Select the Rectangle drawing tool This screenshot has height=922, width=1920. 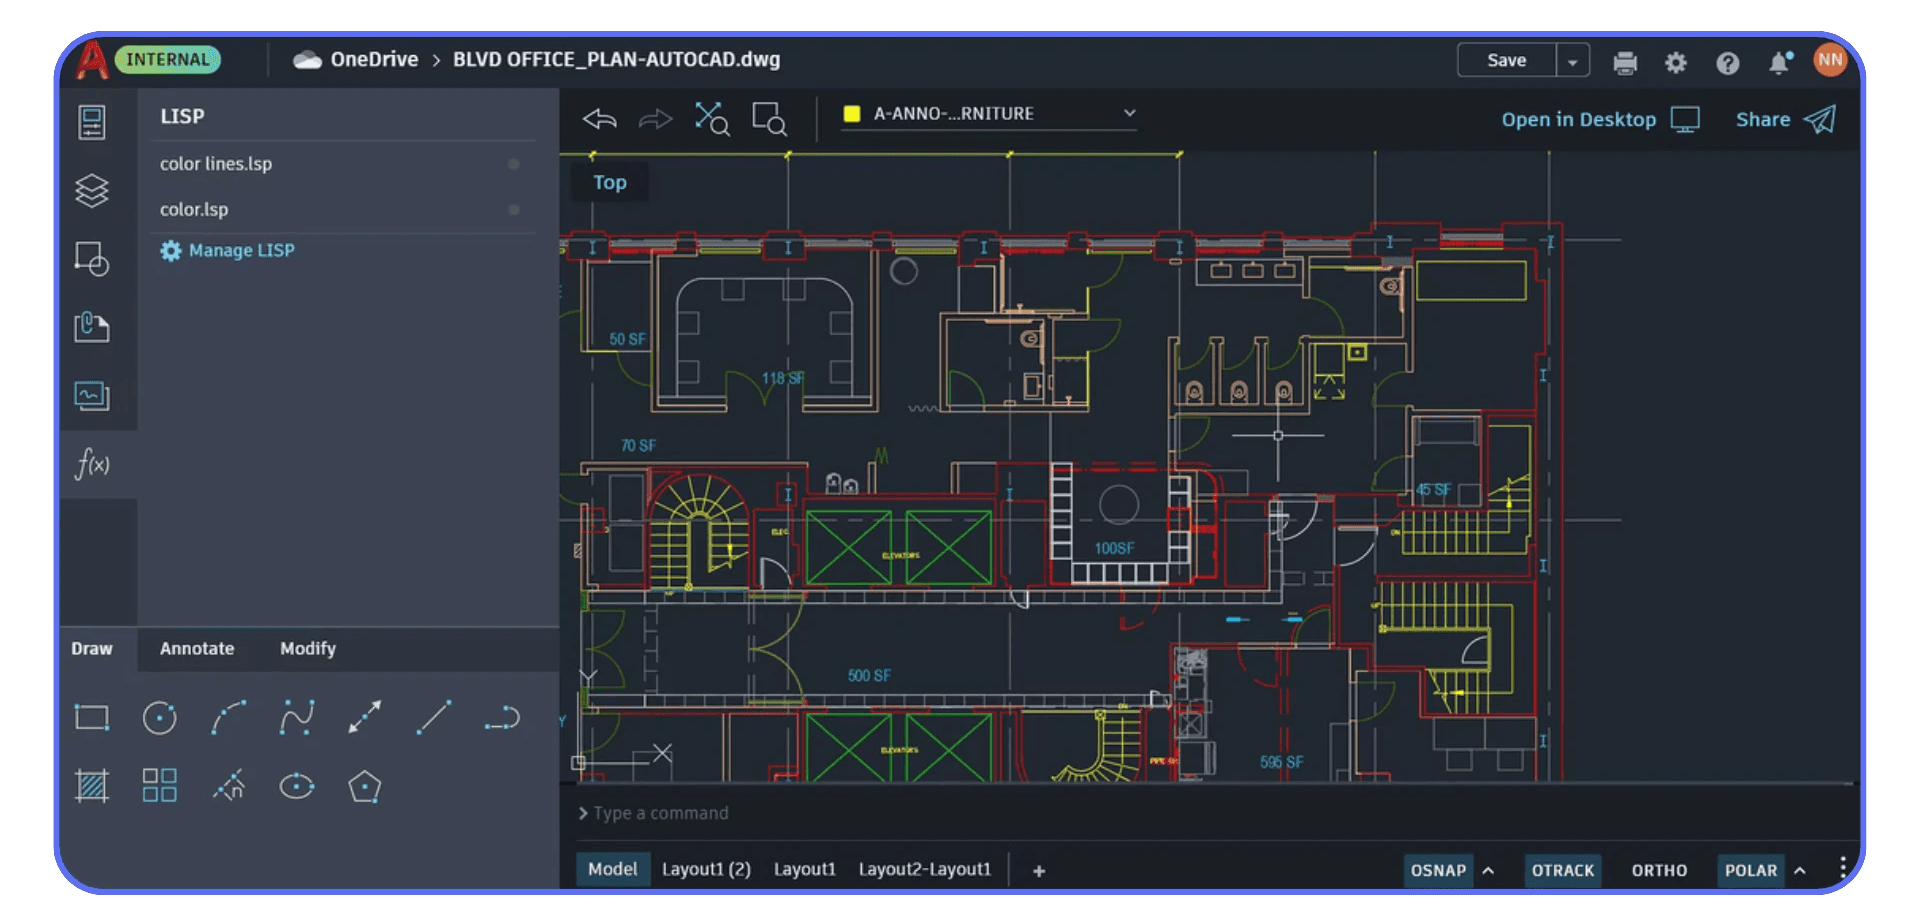91,717
